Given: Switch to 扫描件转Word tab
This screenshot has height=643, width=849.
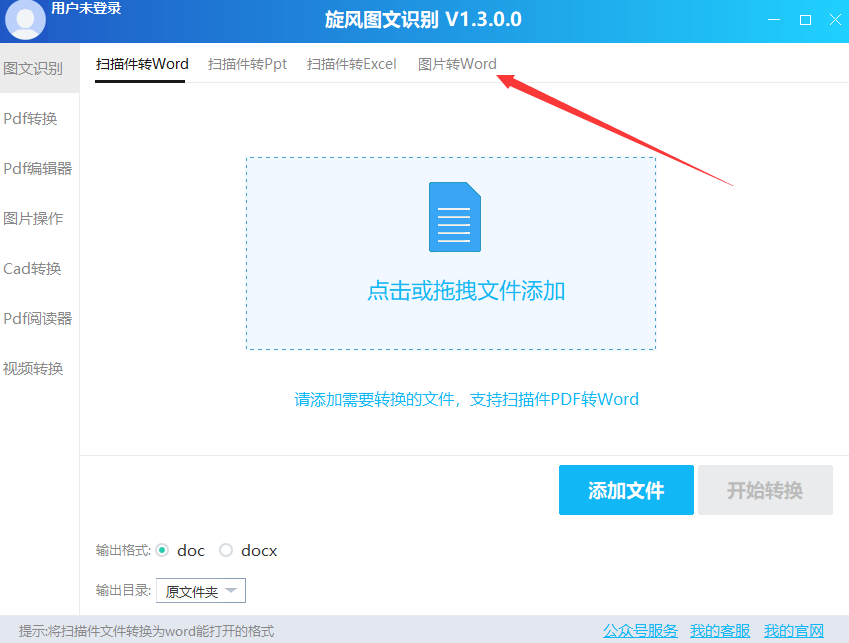Looking at the screenshot, I should (x=142, y=64).
